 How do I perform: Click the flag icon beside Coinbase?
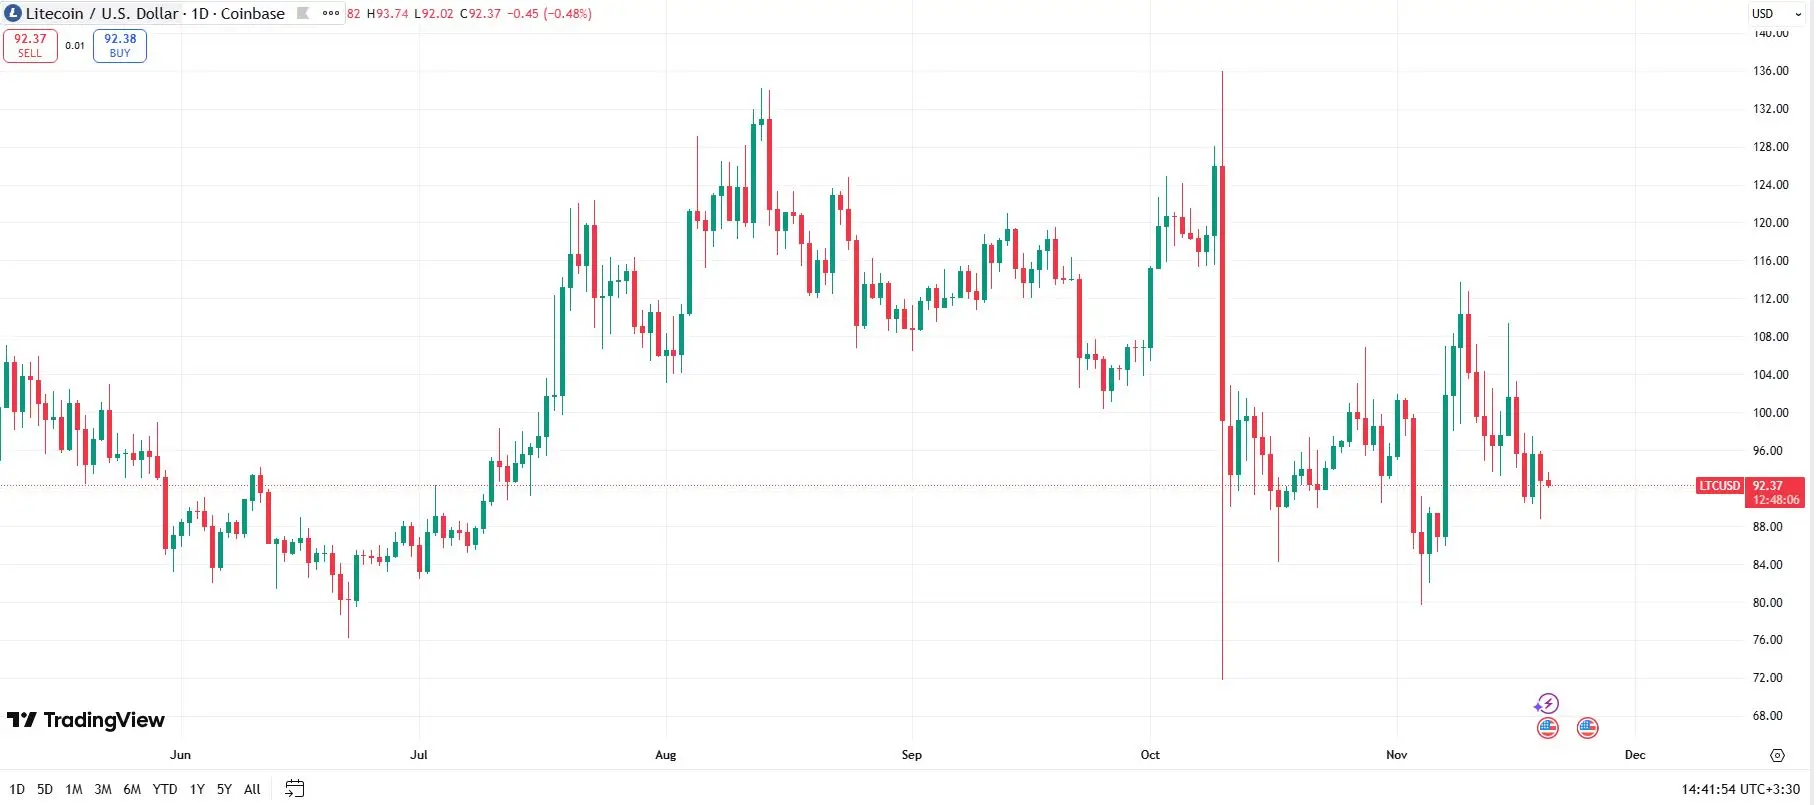click(303, 13)
